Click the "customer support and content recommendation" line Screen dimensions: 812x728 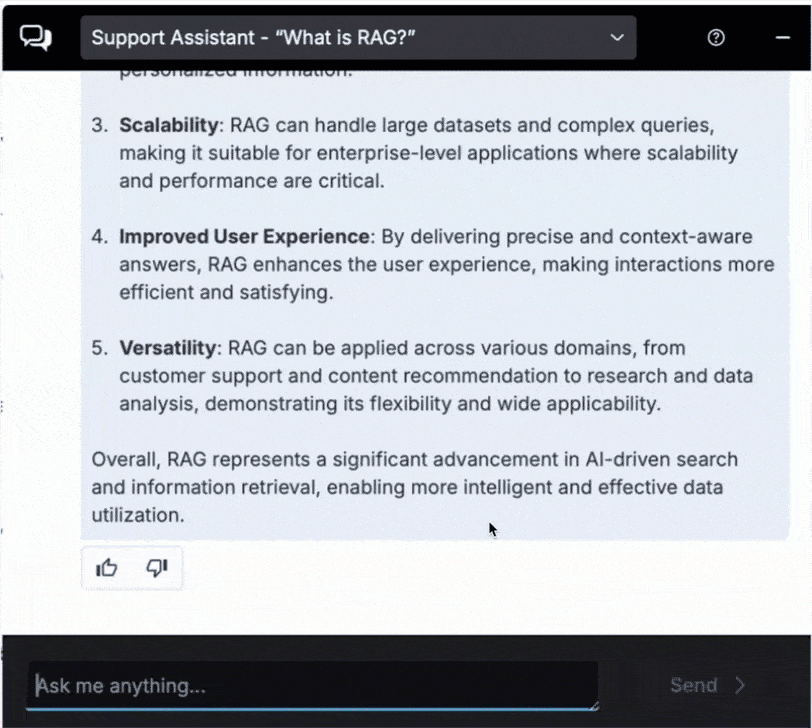(x=436, y=375)
